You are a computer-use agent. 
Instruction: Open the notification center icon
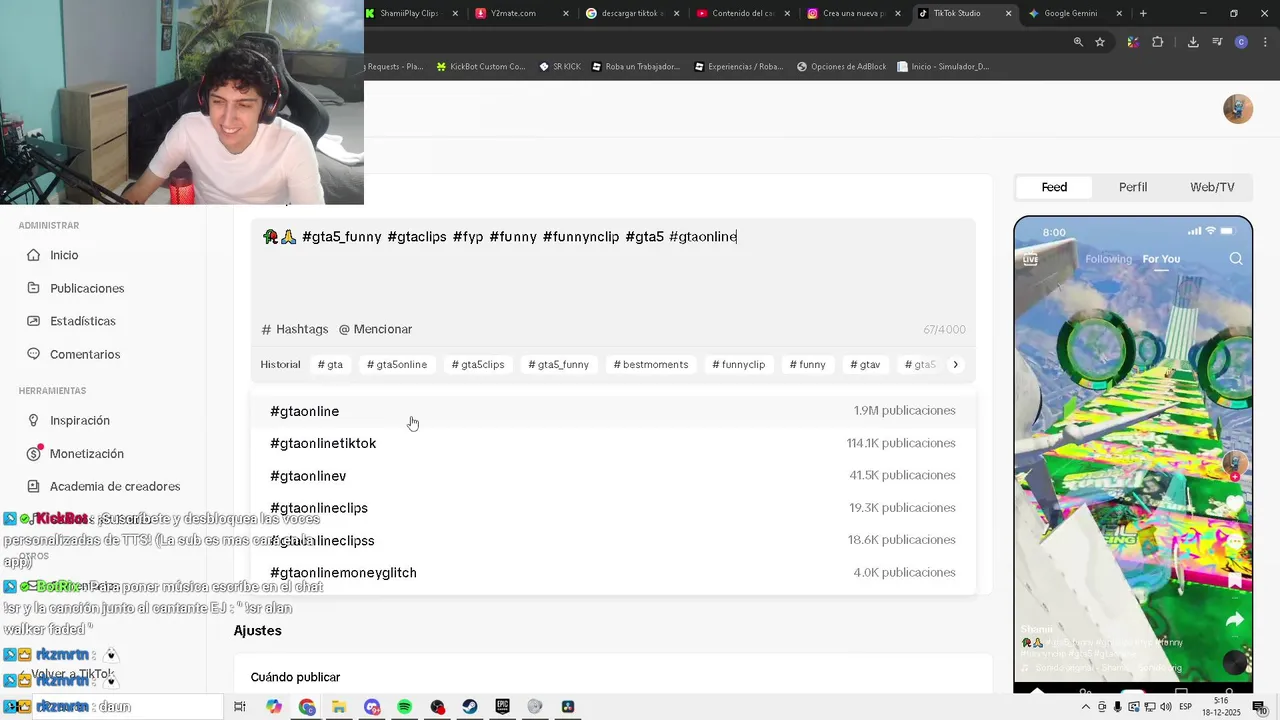tap(1260, 707)
